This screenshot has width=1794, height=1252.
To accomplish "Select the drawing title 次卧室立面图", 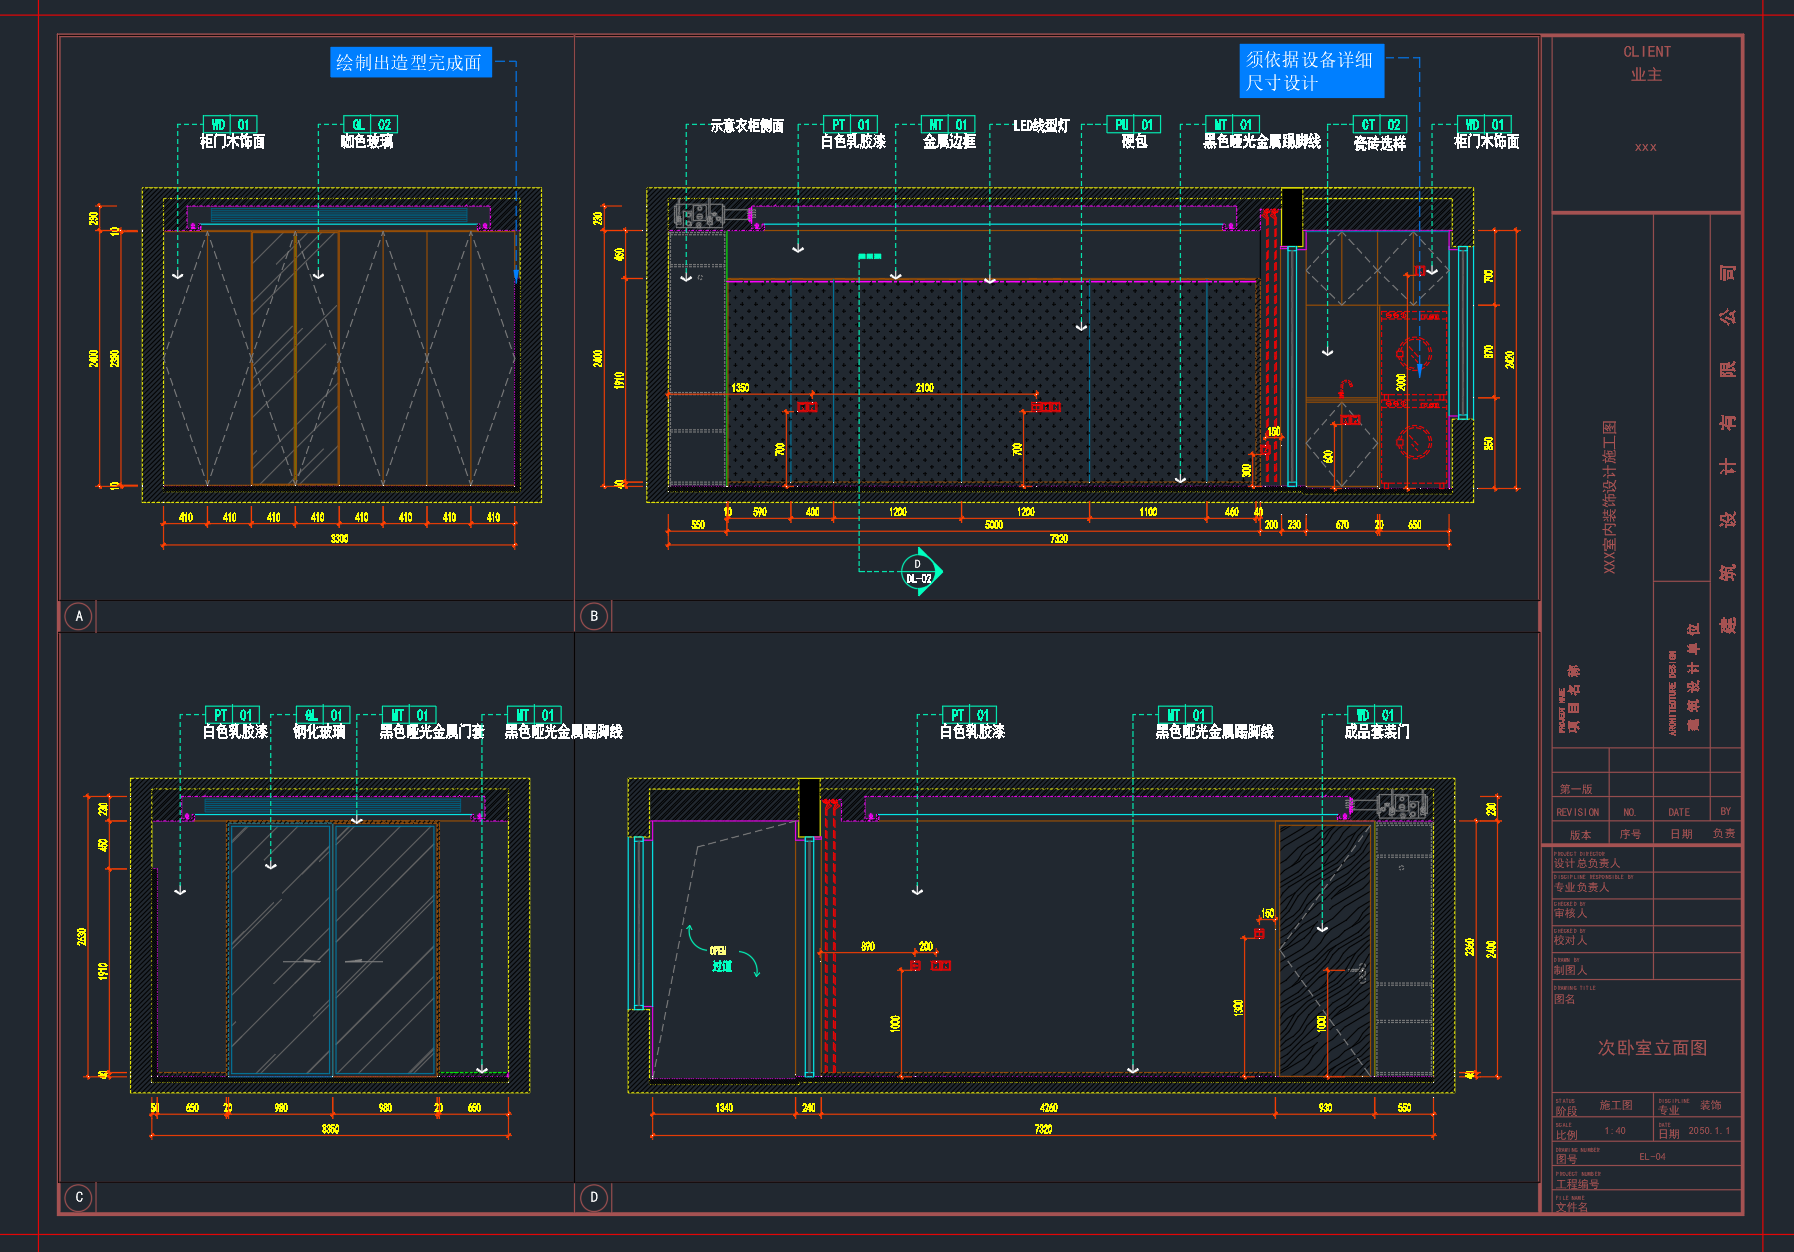I will coord(1652,1048).
